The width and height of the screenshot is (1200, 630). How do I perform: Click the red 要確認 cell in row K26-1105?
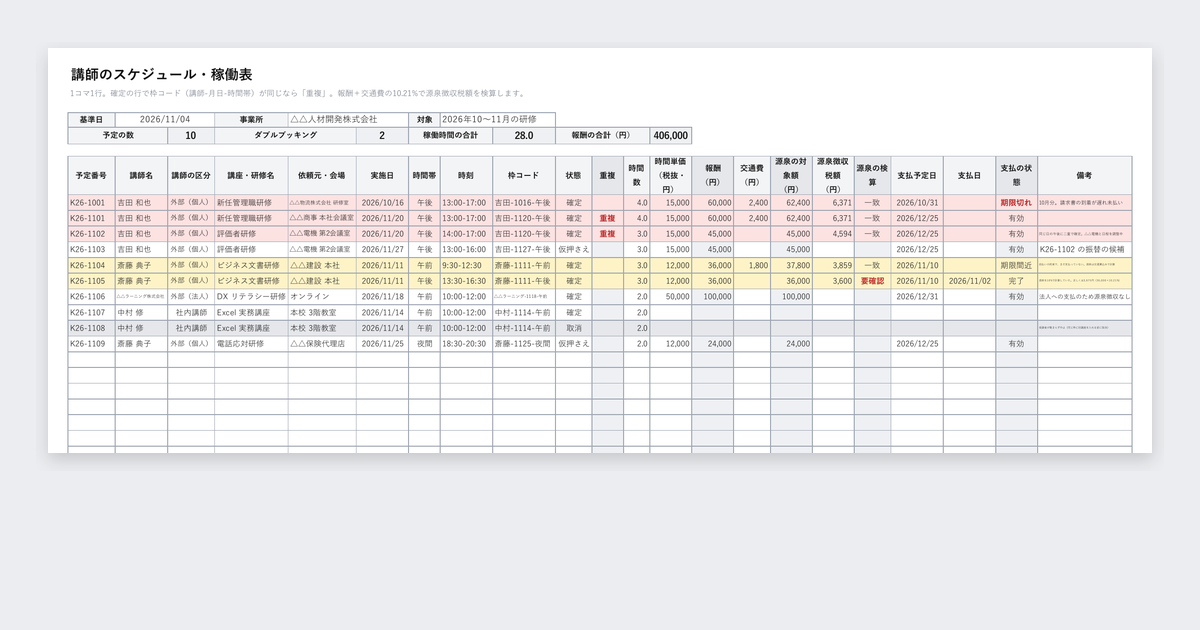click(x=872, y=281)
